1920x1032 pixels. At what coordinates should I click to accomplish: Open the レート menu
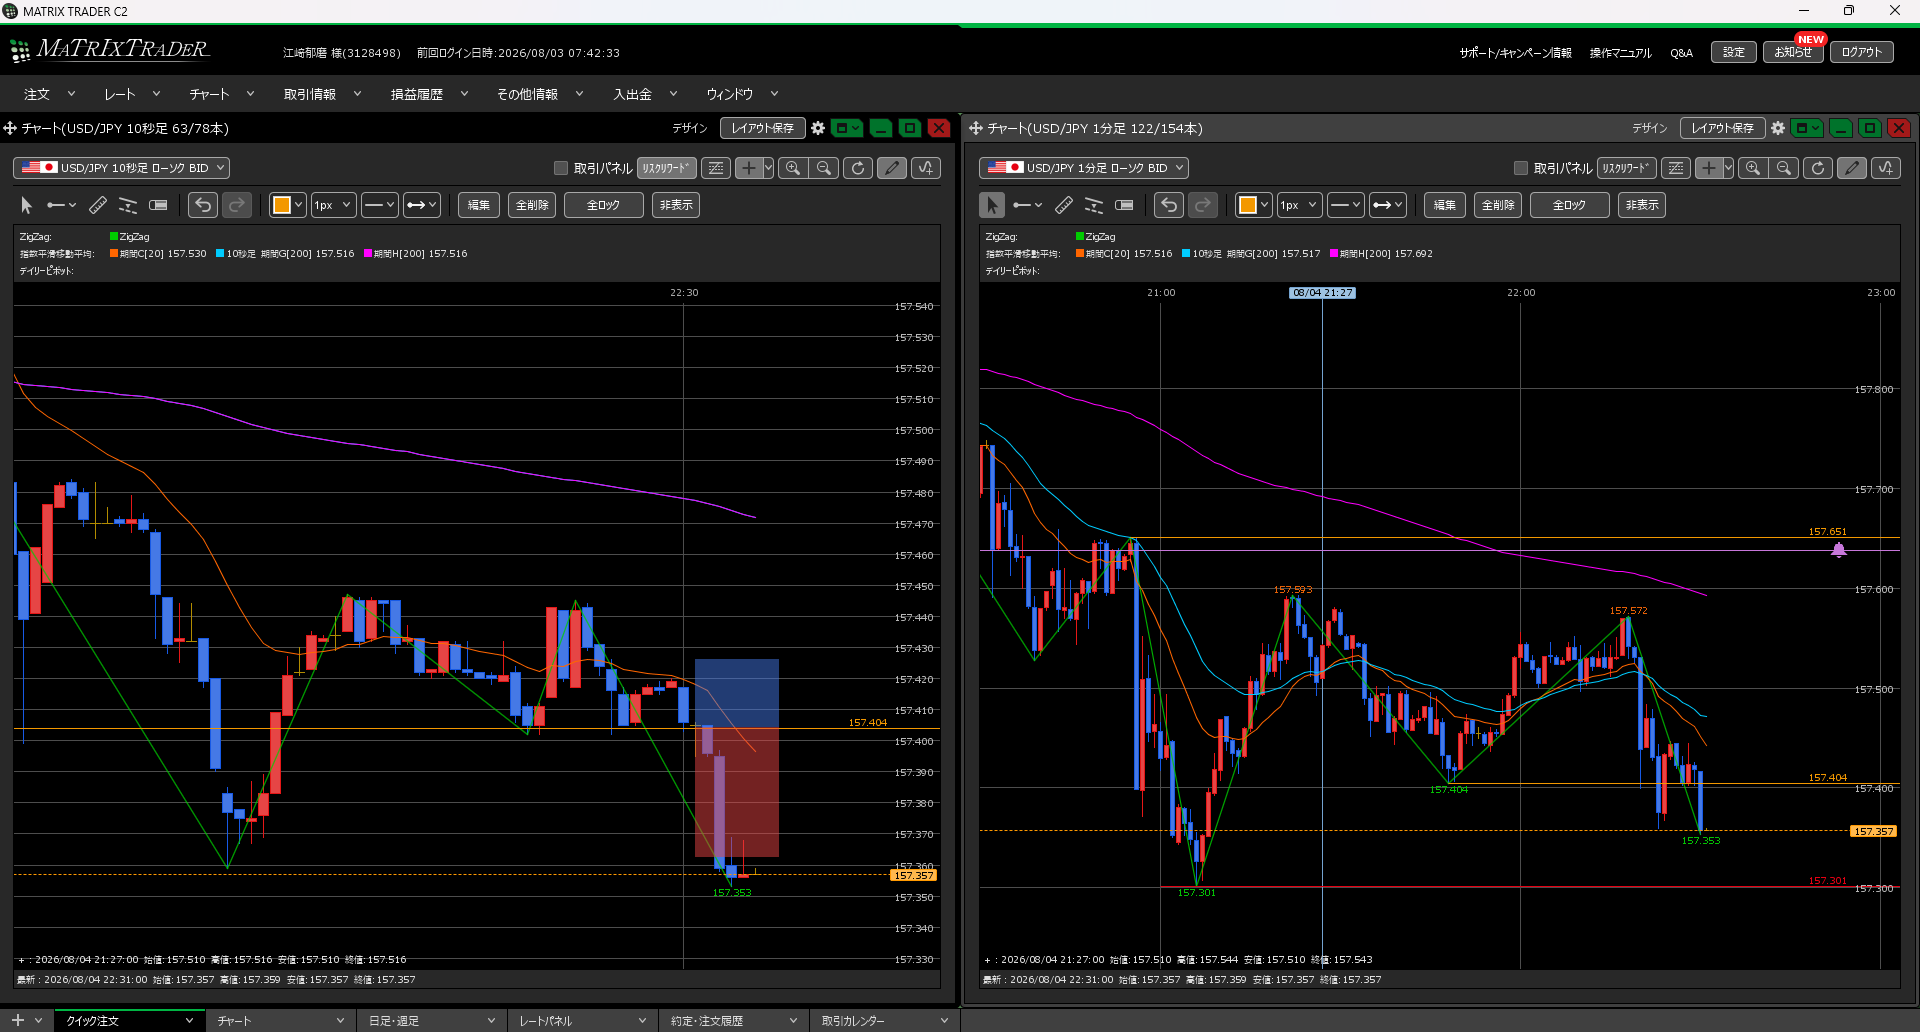click(132, 94)
